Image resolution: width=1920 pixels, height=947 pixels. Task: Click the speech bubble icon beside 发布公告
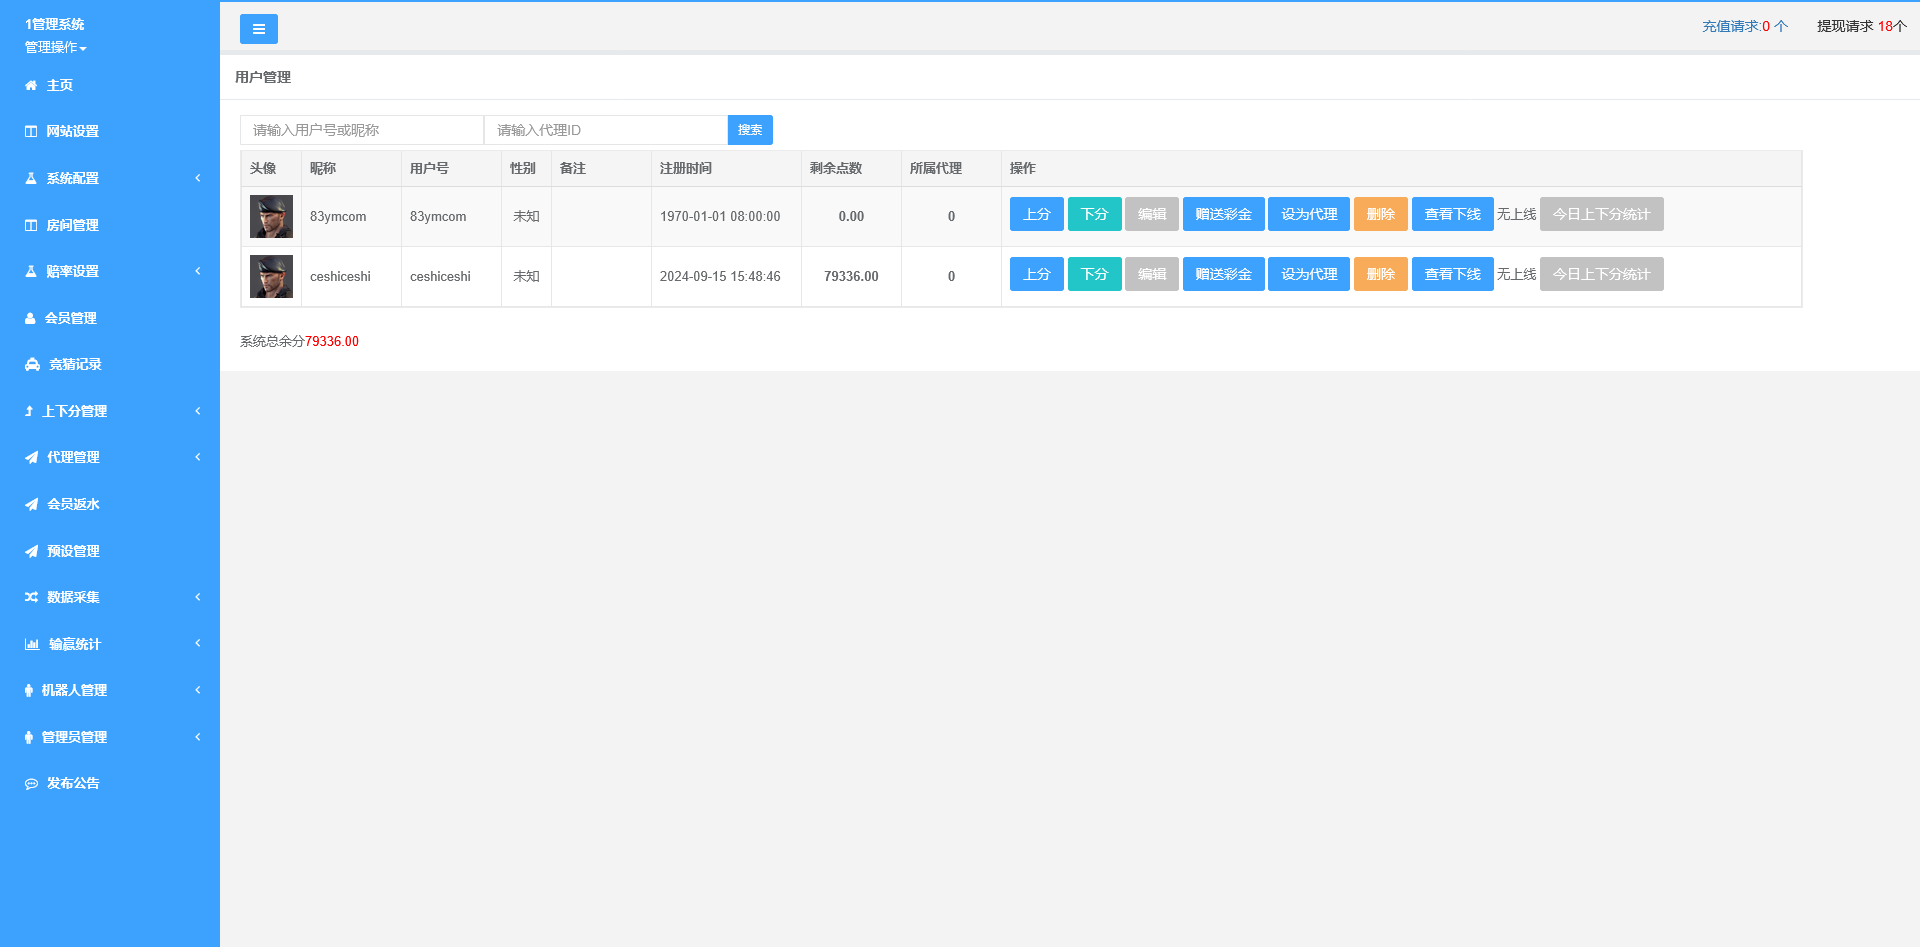(x=31, y=784)
